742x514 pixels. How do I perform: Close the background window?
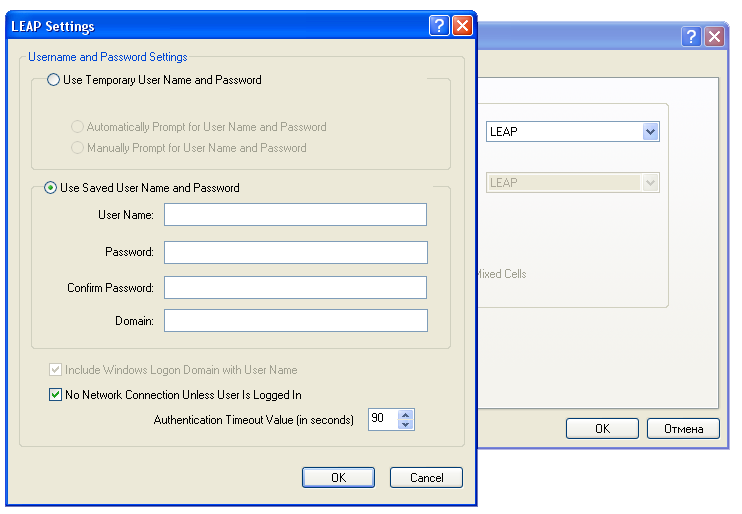[714, 36]
